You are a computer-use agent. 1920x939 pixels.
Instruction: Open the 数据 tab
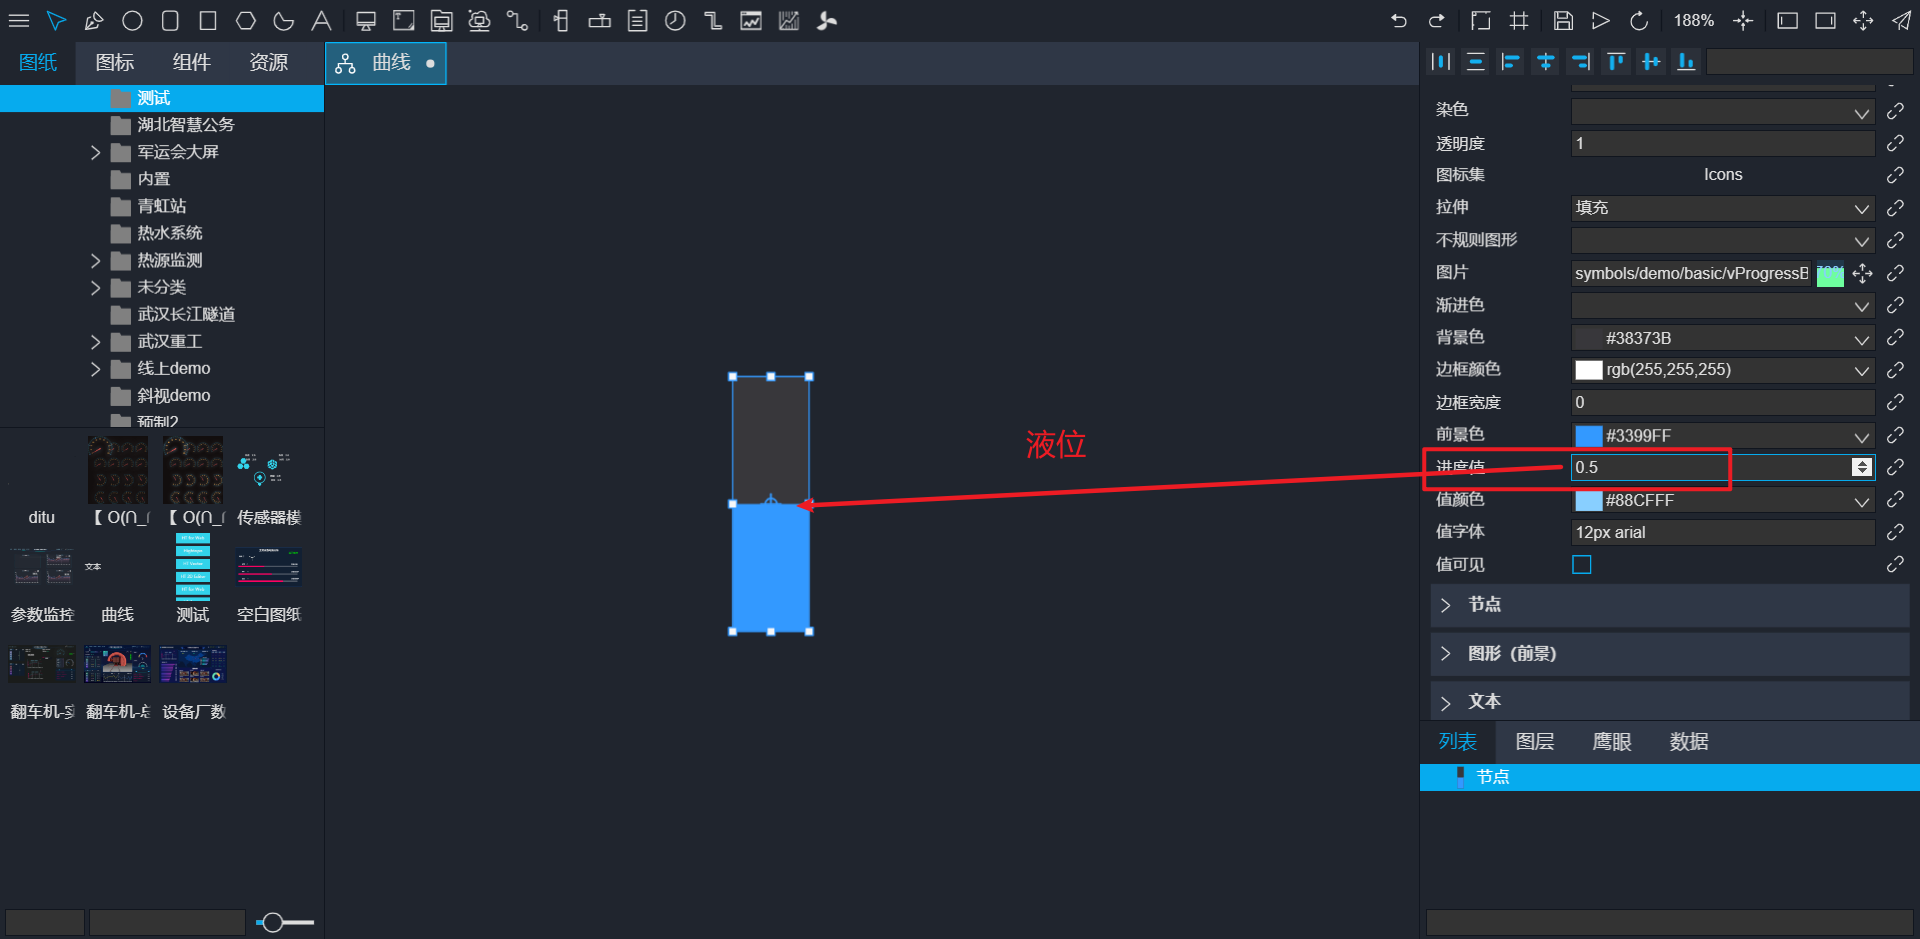tap(1688, 742)
